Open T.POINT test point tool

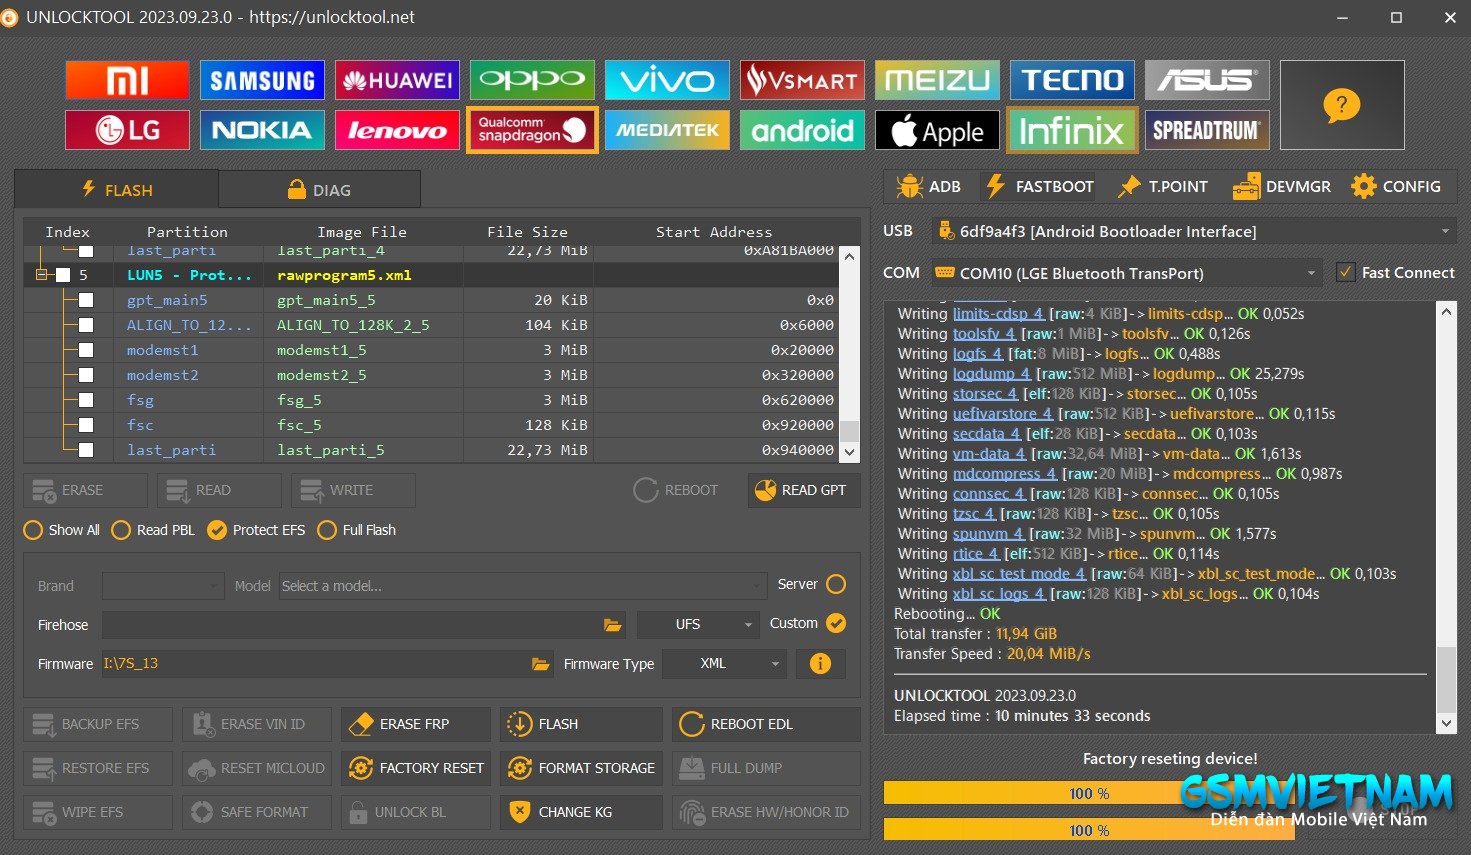click(x=1162, y=186)
